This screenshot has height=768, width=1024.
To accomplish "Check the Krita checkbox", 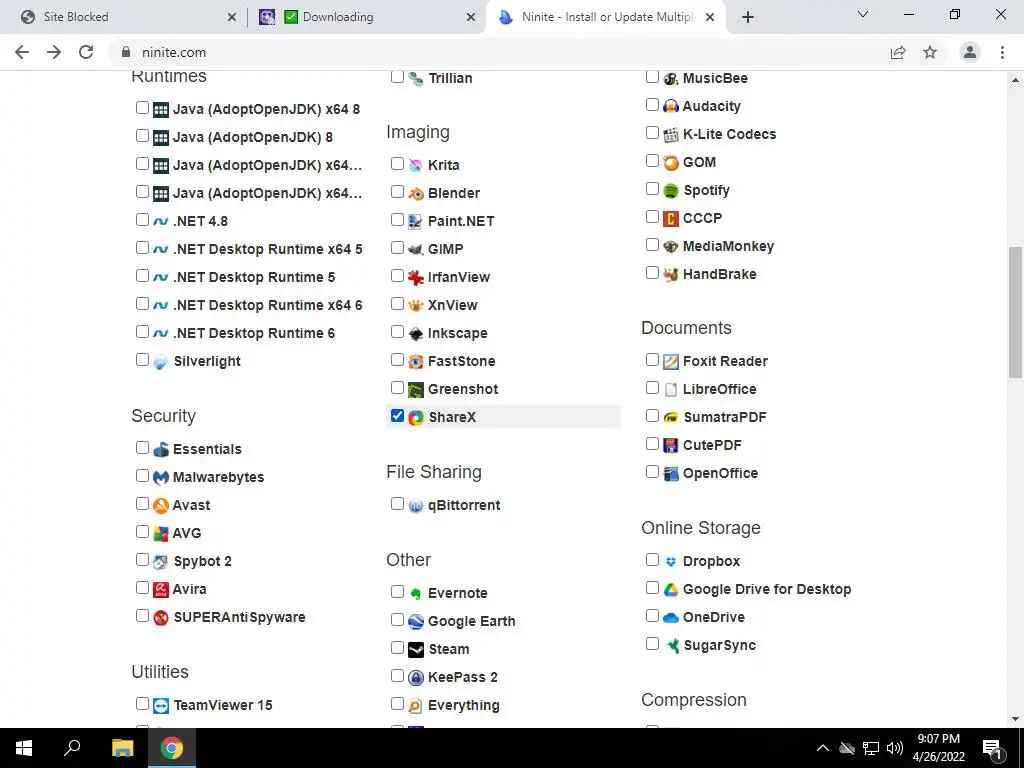I will click(x=397, y=163).
